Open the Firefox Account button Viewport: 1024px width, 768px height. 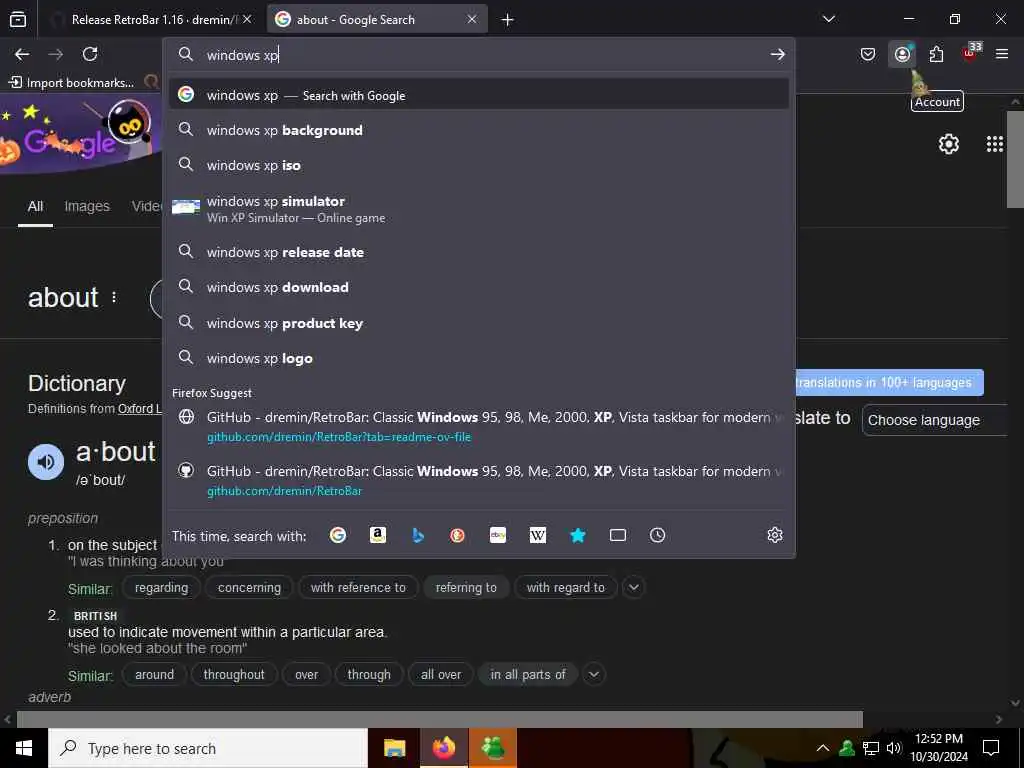pos(903,54)
